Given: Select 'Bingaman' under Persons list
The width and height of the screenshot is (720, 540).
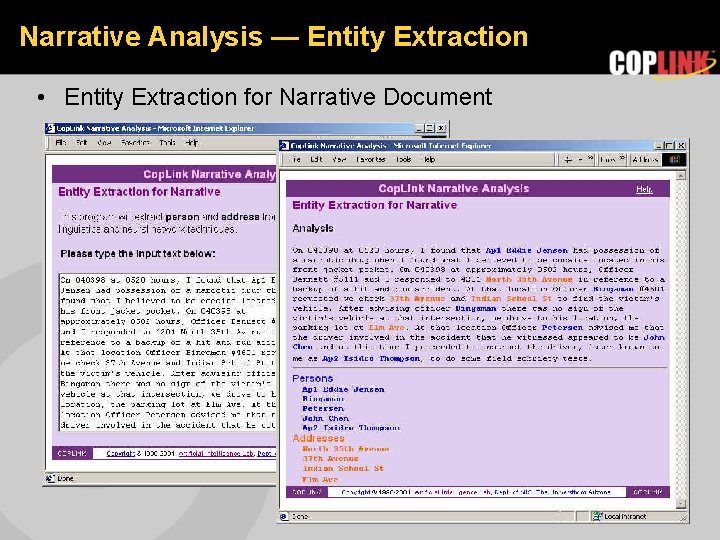Looking at the screenshot, I should (323, 399).
